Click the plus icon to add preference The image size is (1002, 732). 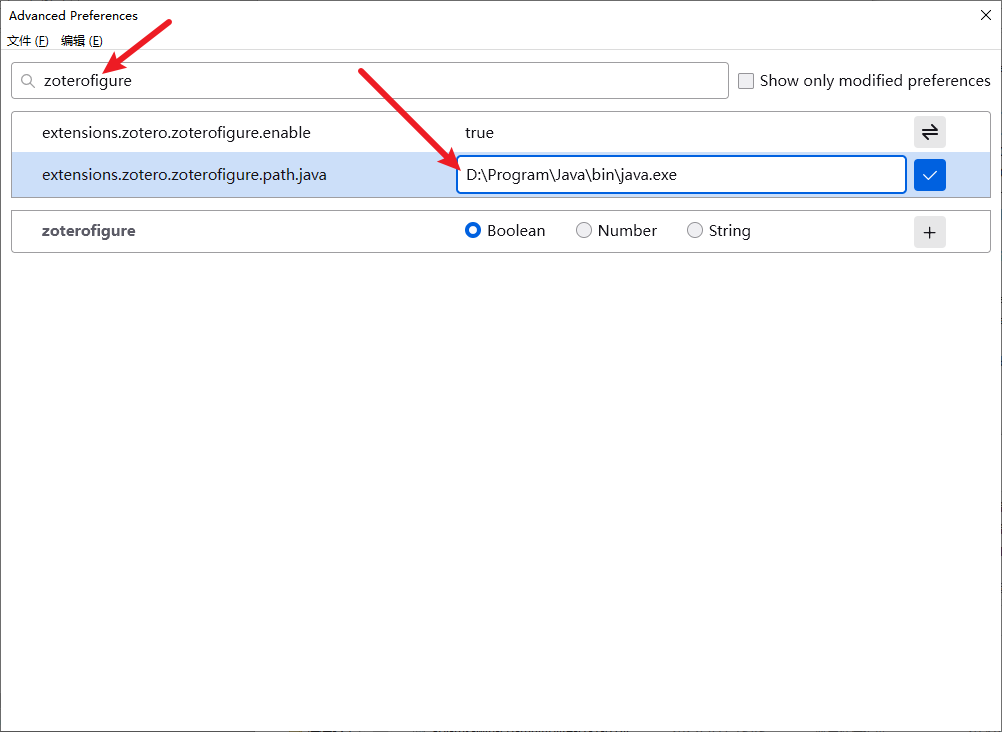pos(929,232)
